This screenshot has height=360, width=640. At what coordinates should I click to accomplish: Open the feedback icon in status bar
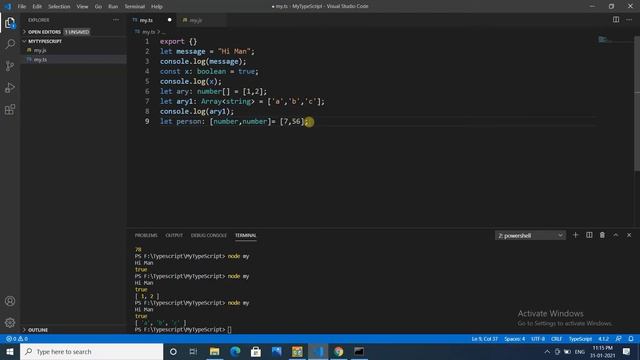pos(619,339)
